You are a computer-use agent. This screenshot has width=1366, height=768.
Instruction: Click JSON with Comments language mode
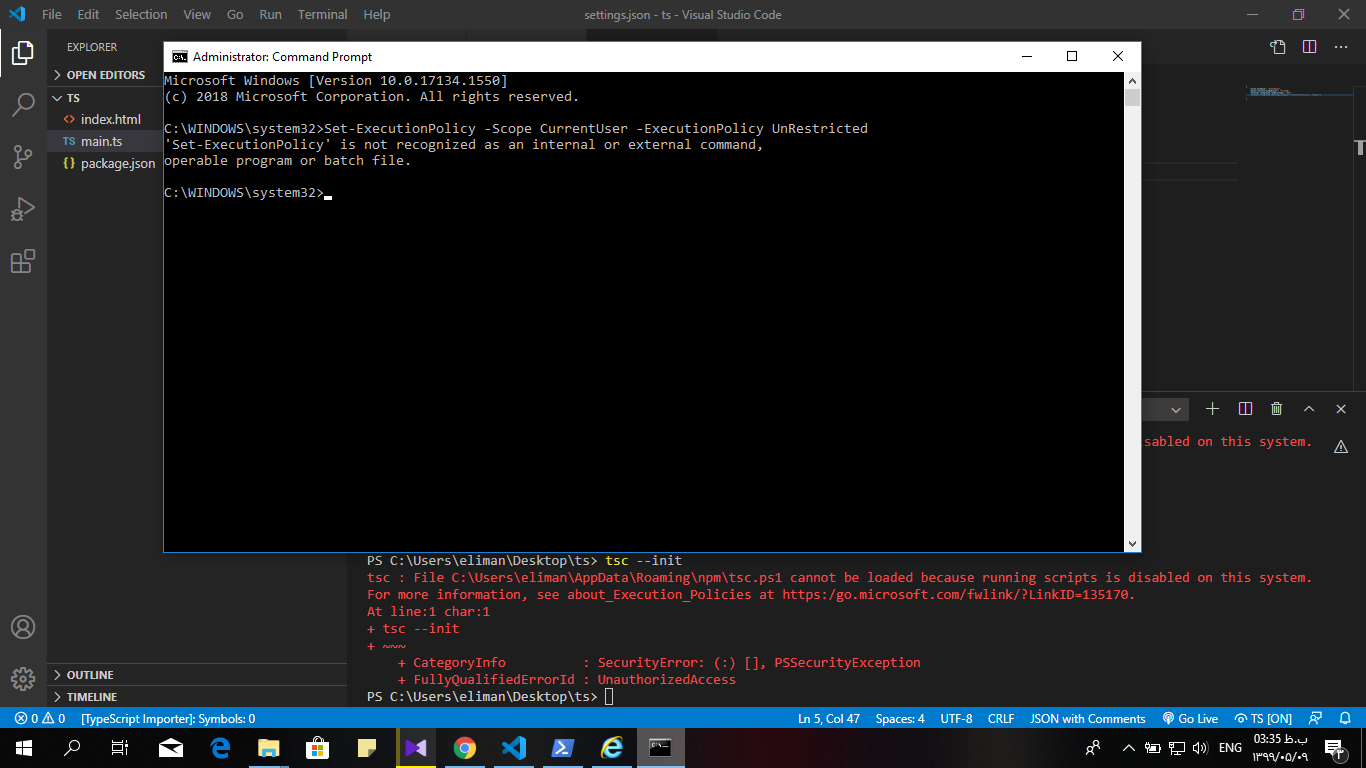point(1087,718)
